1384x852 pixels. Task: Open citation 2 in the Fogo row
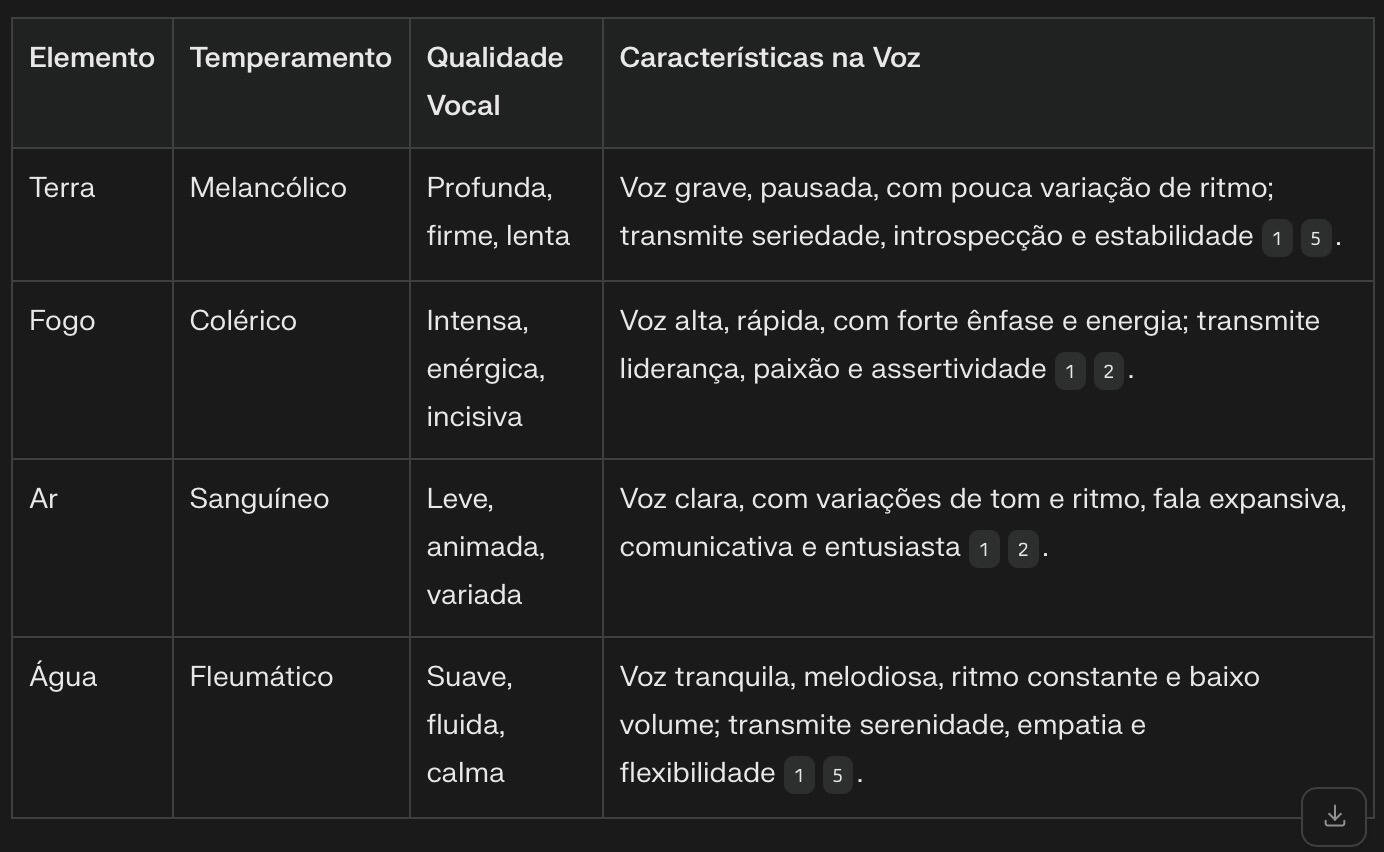tap(1108, 372)
